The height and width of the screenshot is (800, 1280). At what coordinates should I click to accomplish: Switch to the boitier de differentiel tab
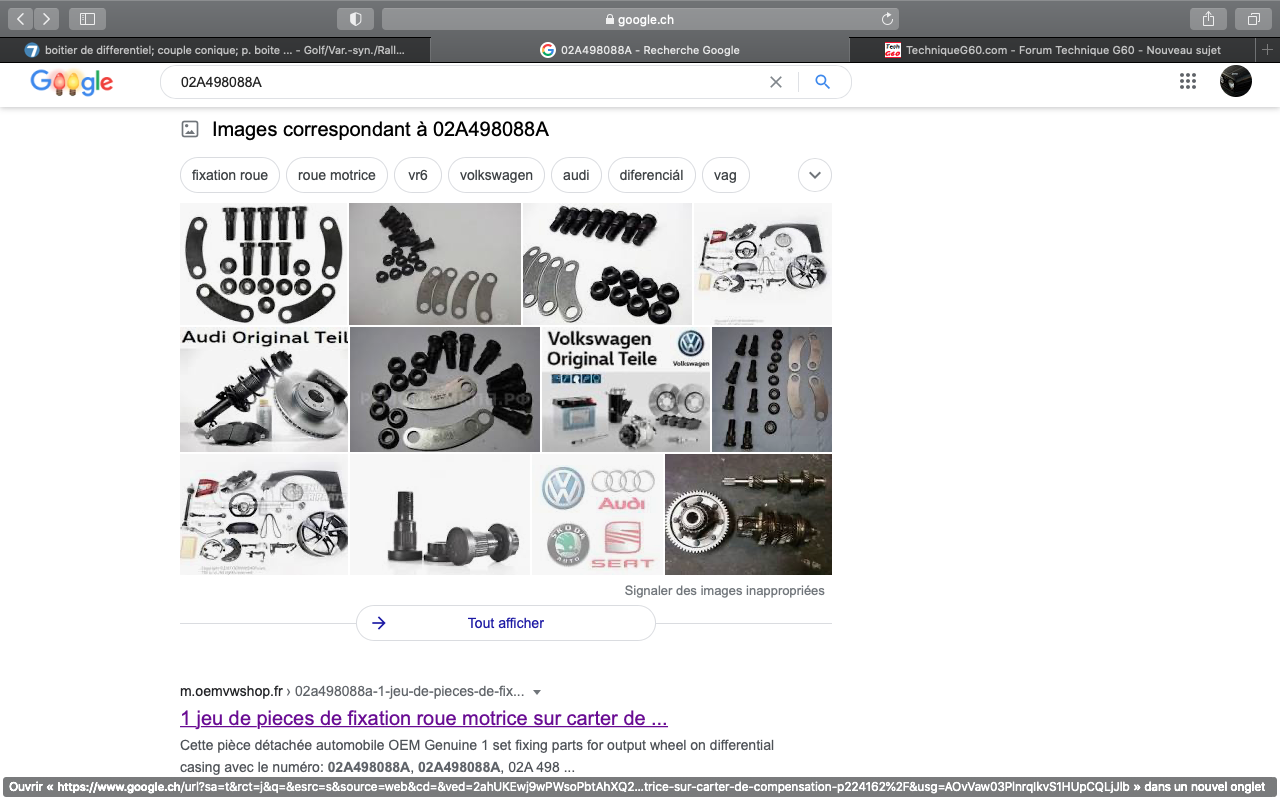[215, 50]
